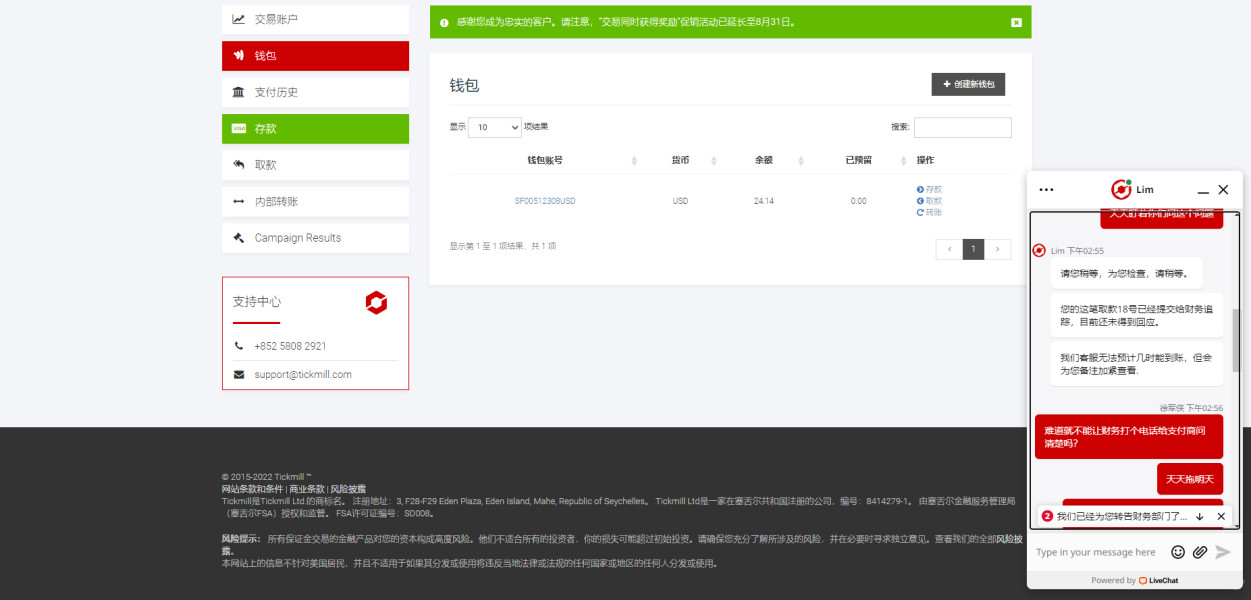Dismiss the green promotion notice

point(1016,22)
